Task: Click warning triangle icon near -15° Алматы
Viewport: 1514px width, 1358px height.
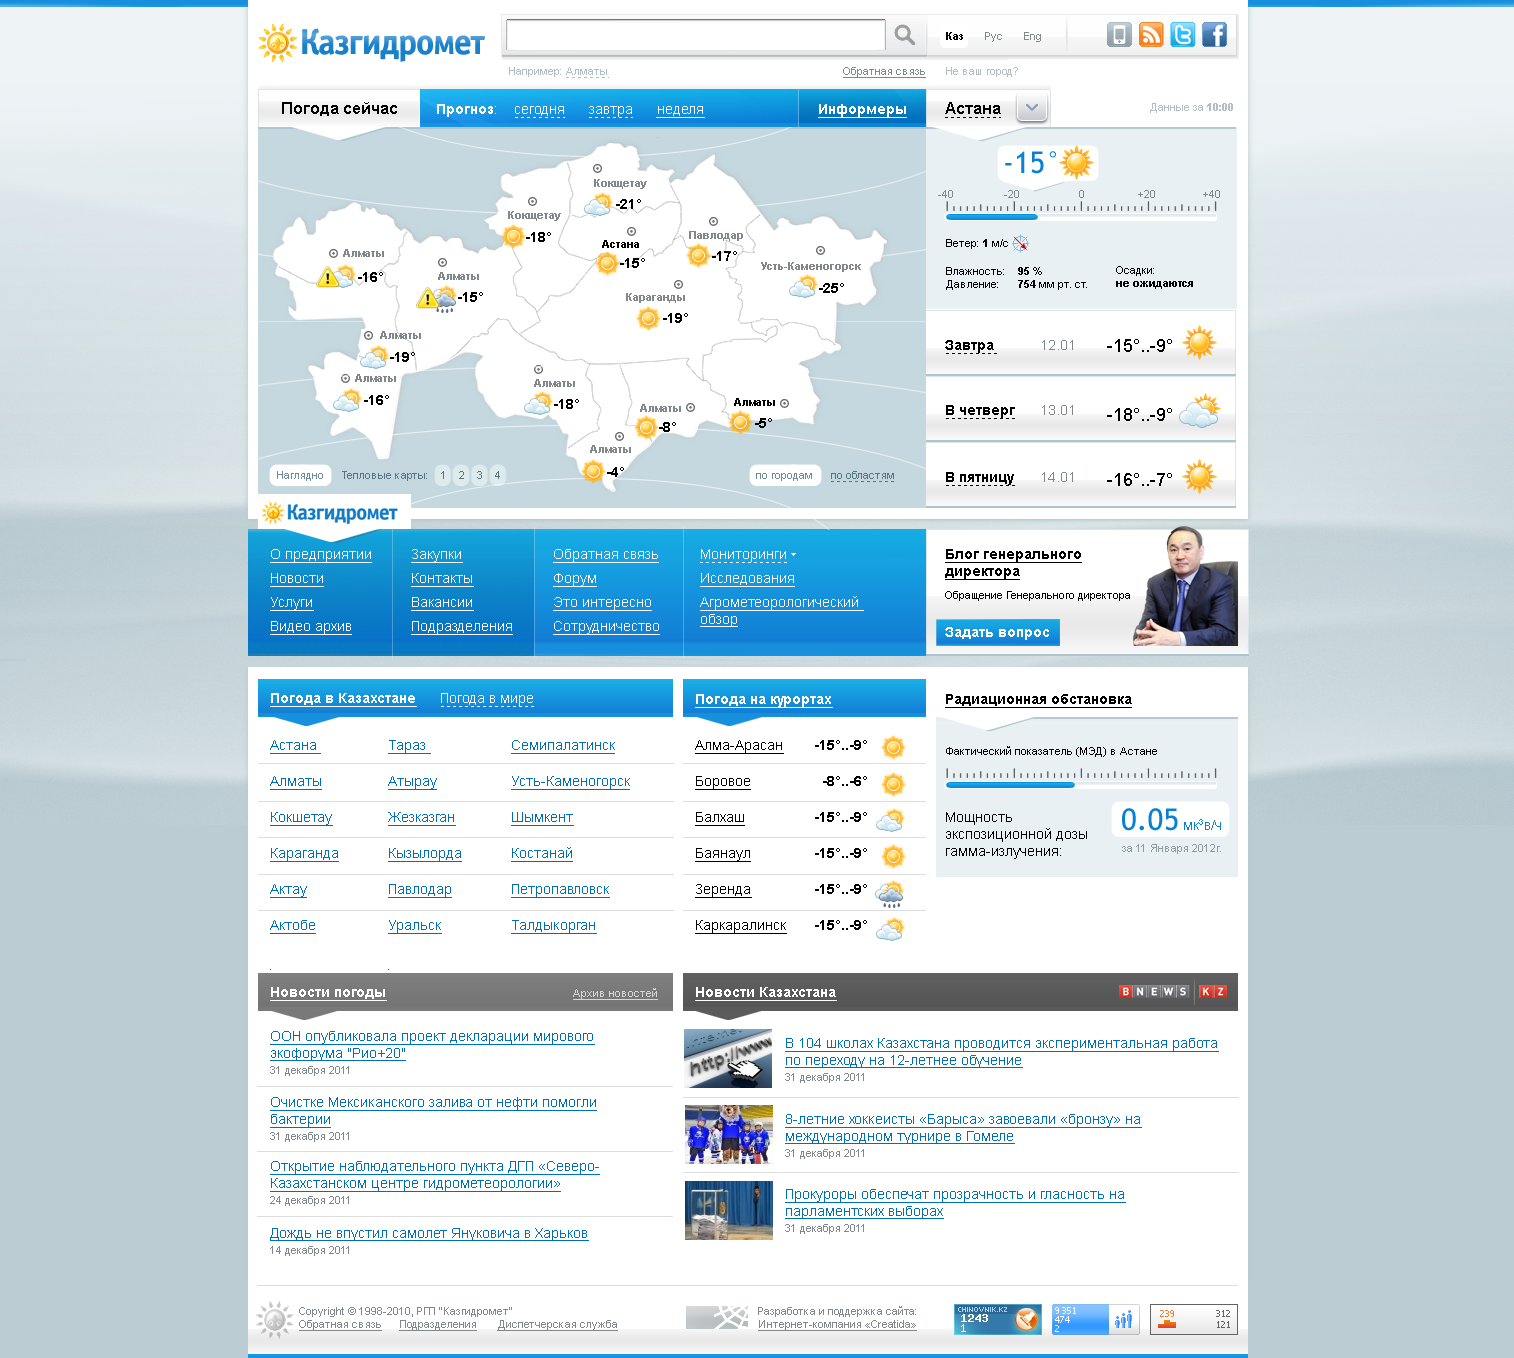Action: [x=427, y=298]
